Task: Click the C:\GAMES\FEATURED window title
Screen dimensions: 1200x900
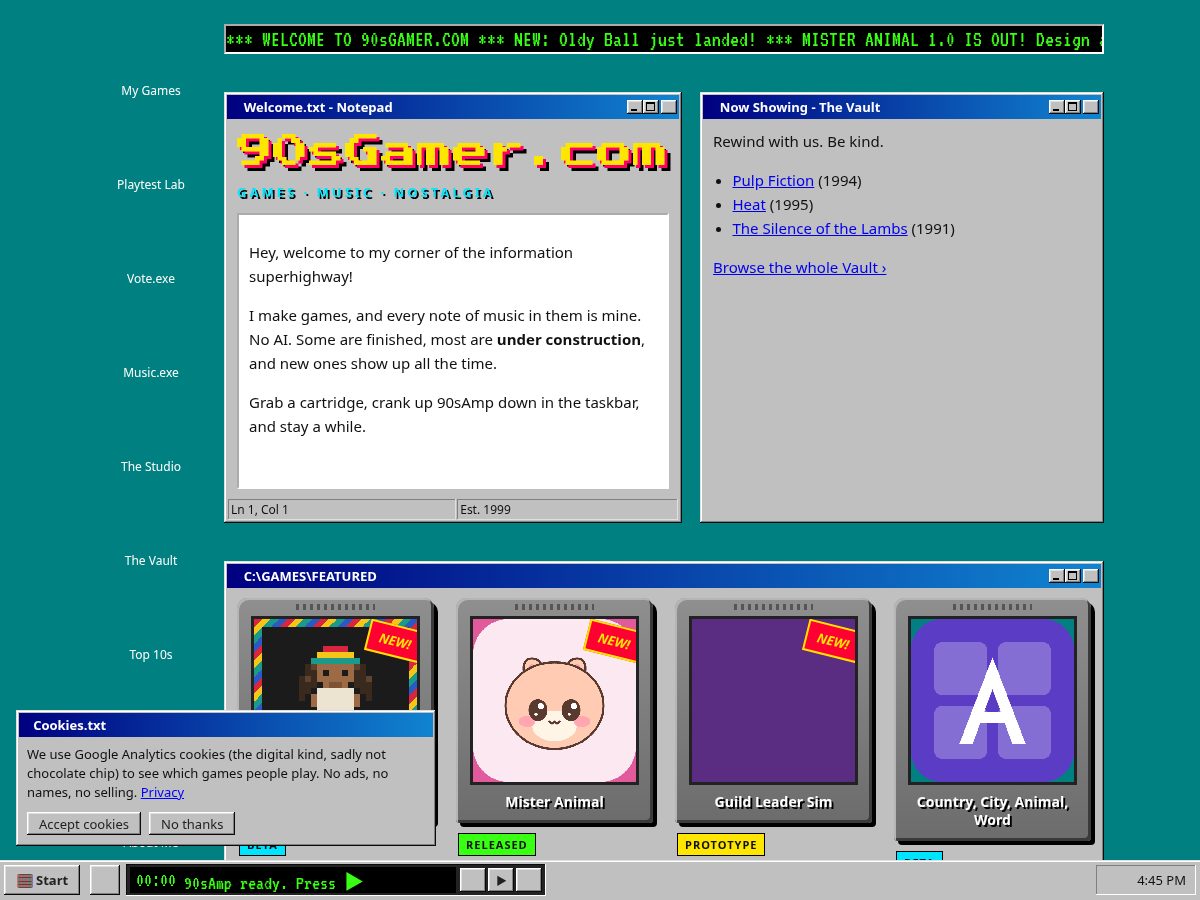Action: 310,576
